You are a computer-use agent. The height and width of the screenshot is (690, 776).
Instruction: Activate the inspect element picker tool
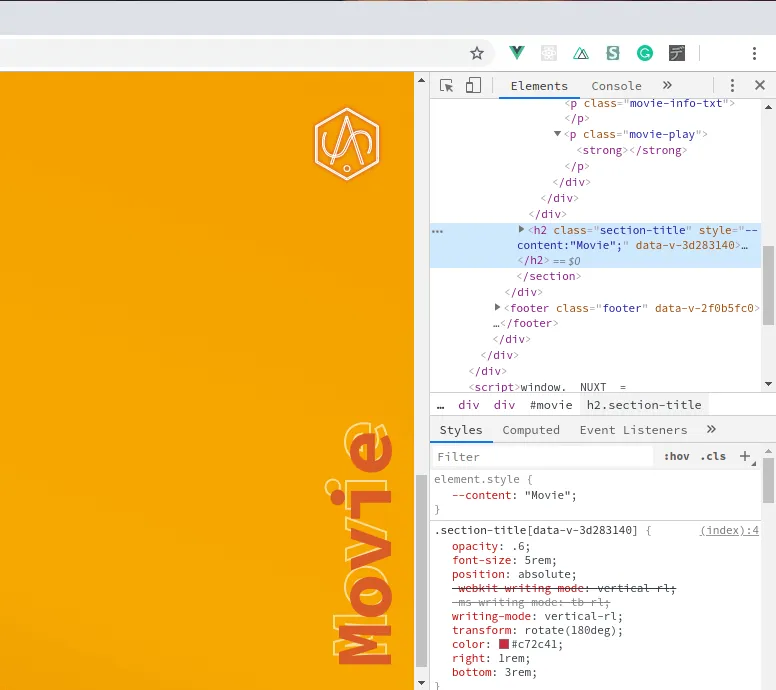coord(446,86)
